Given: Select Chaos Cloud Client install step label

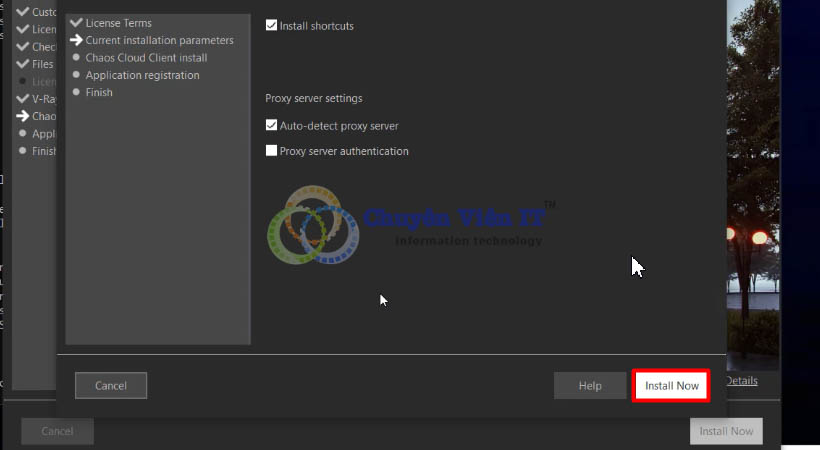Looking at the screenshot, I should pyautogui.click(x=146, y=58).
